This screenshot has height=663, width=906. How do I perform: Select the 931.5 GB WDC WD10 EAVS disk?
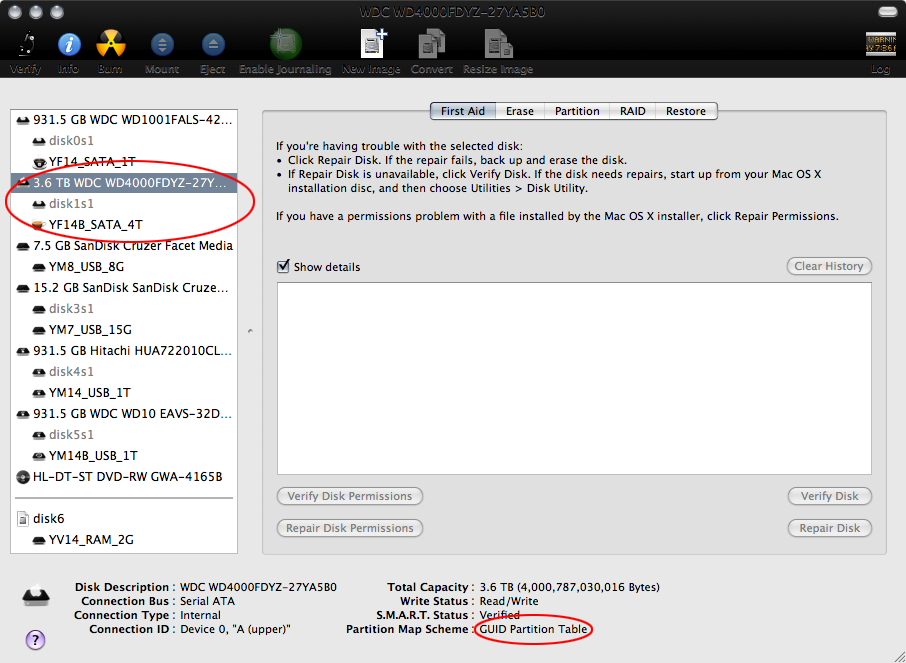(x=124, y=413)
